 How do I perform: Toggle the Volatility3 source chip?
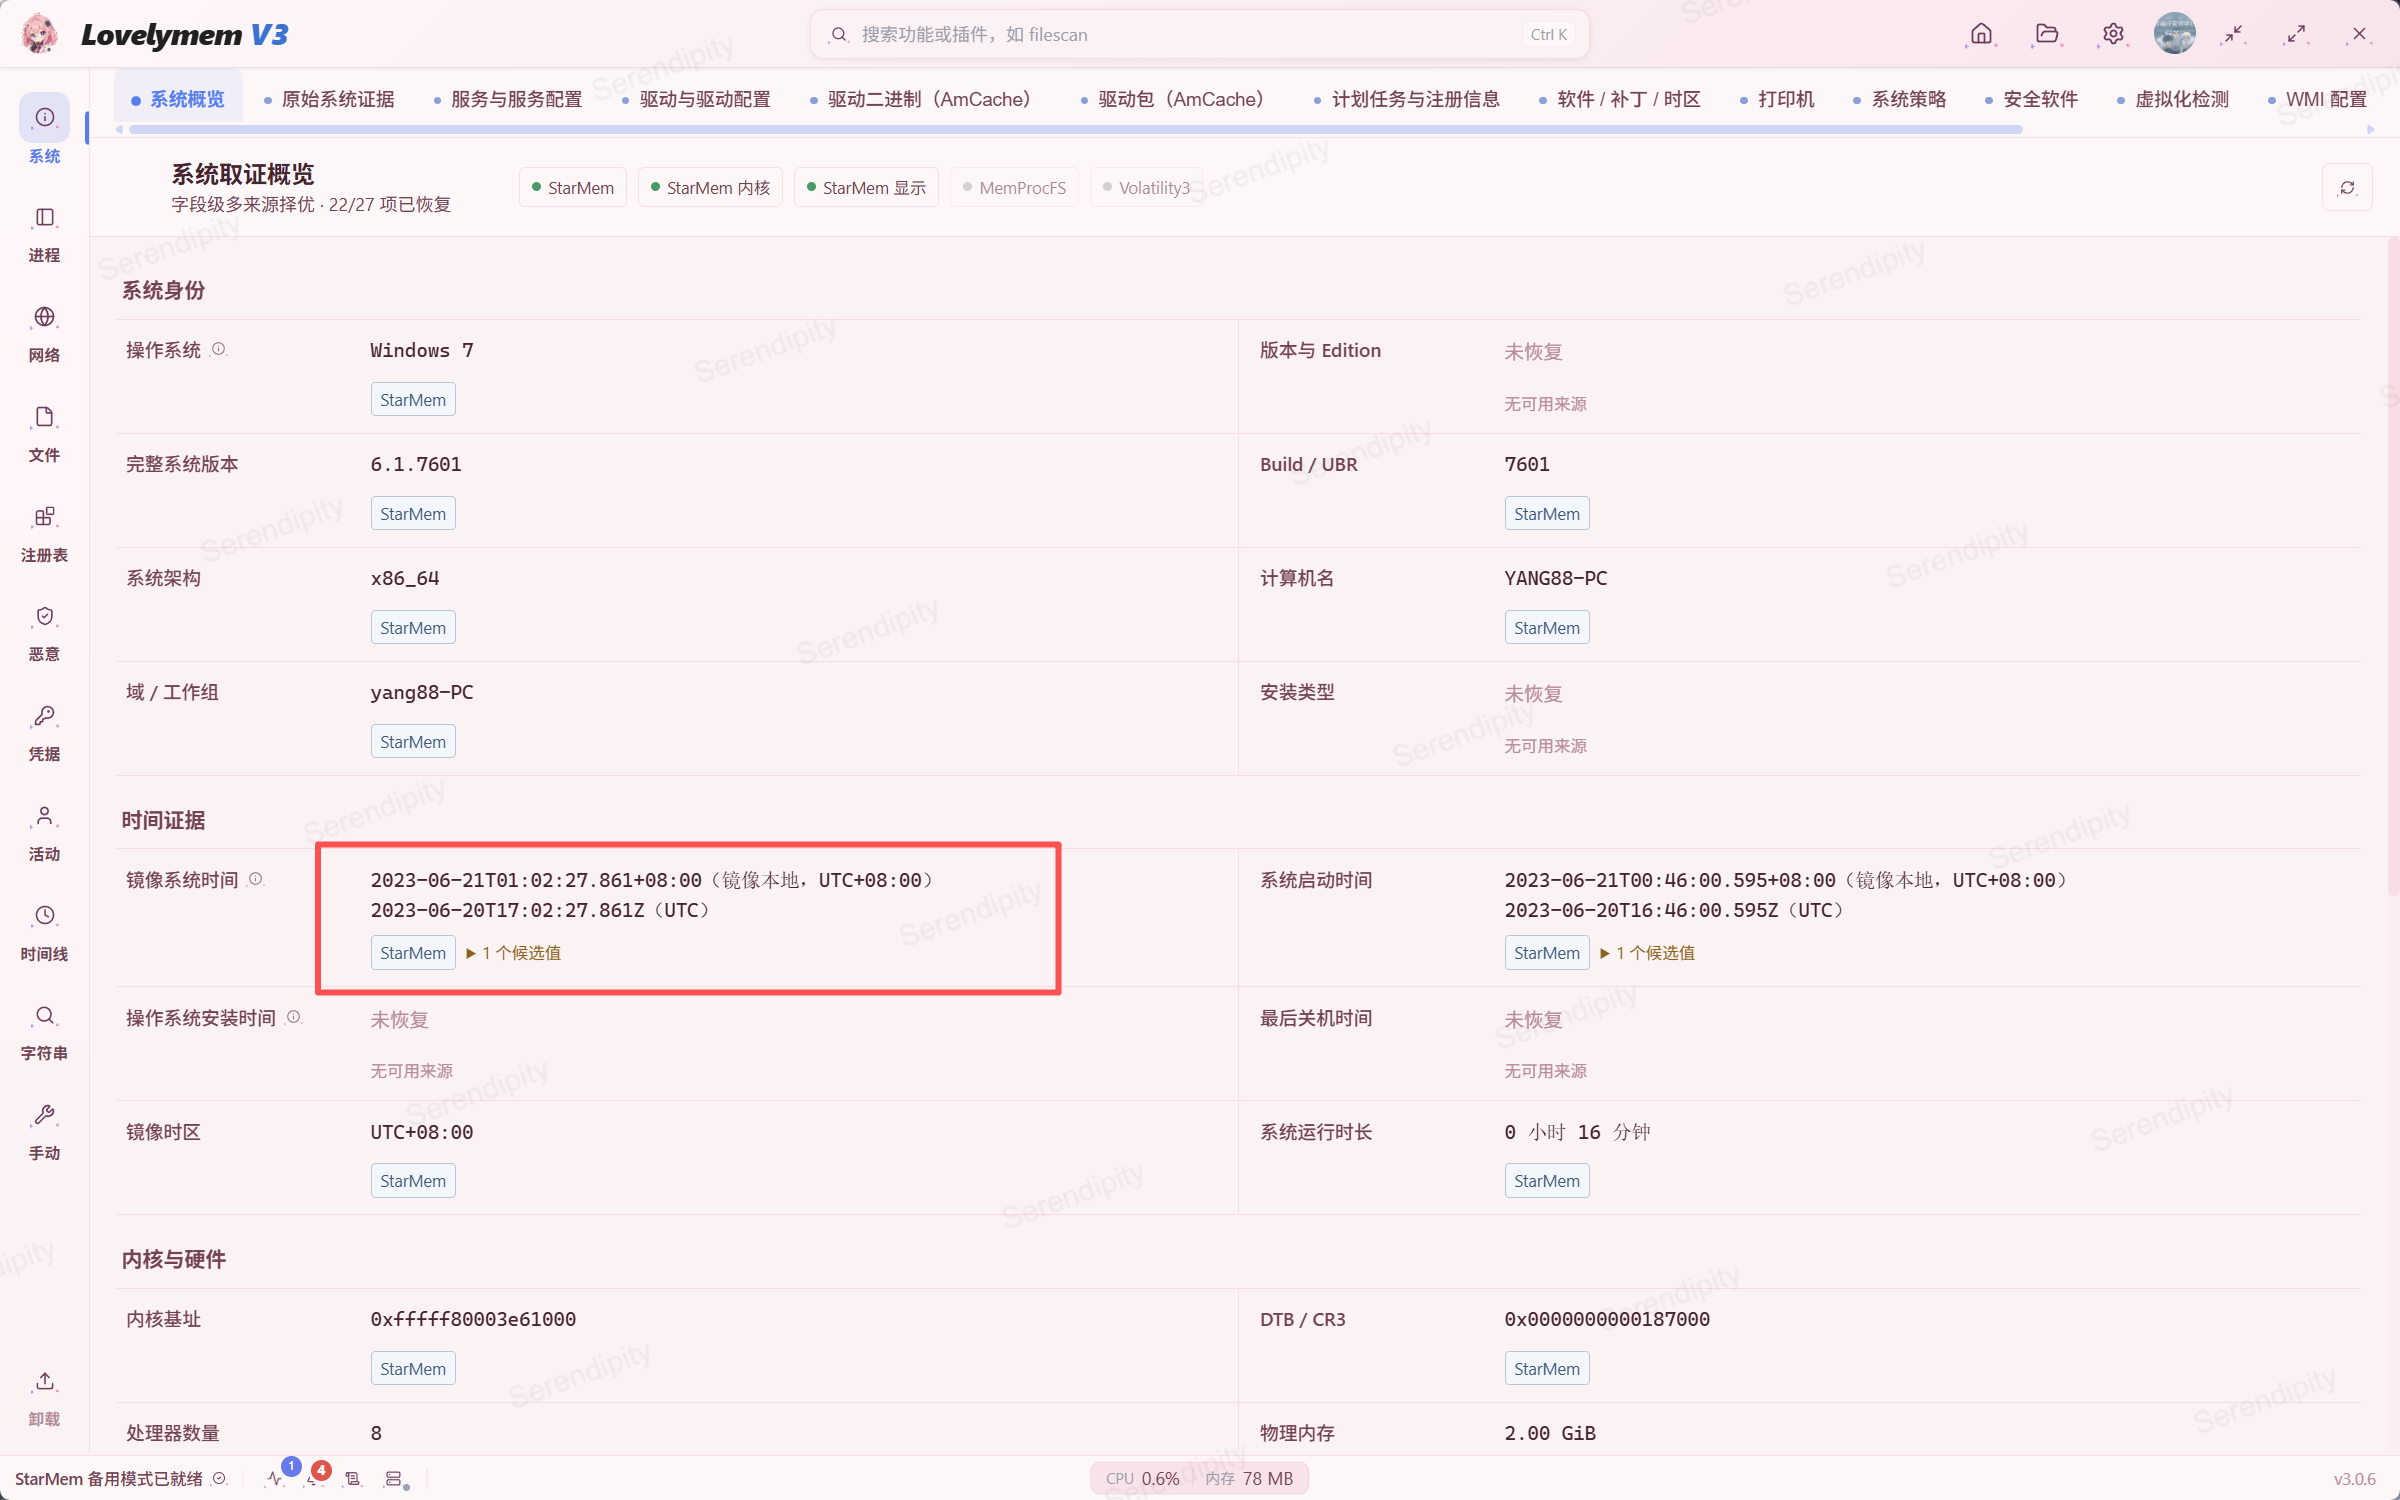[1146, 187]
